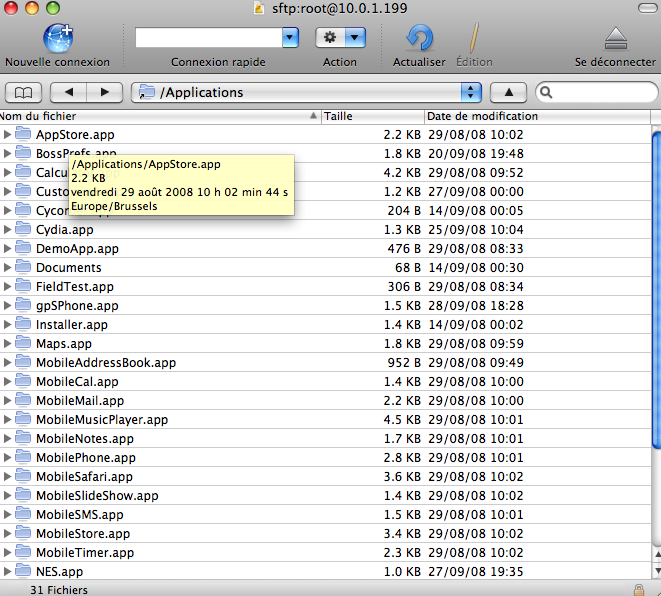Open the Connexion rapide dropdown arrow
This screenshot has height=596, width=661.
290,38
